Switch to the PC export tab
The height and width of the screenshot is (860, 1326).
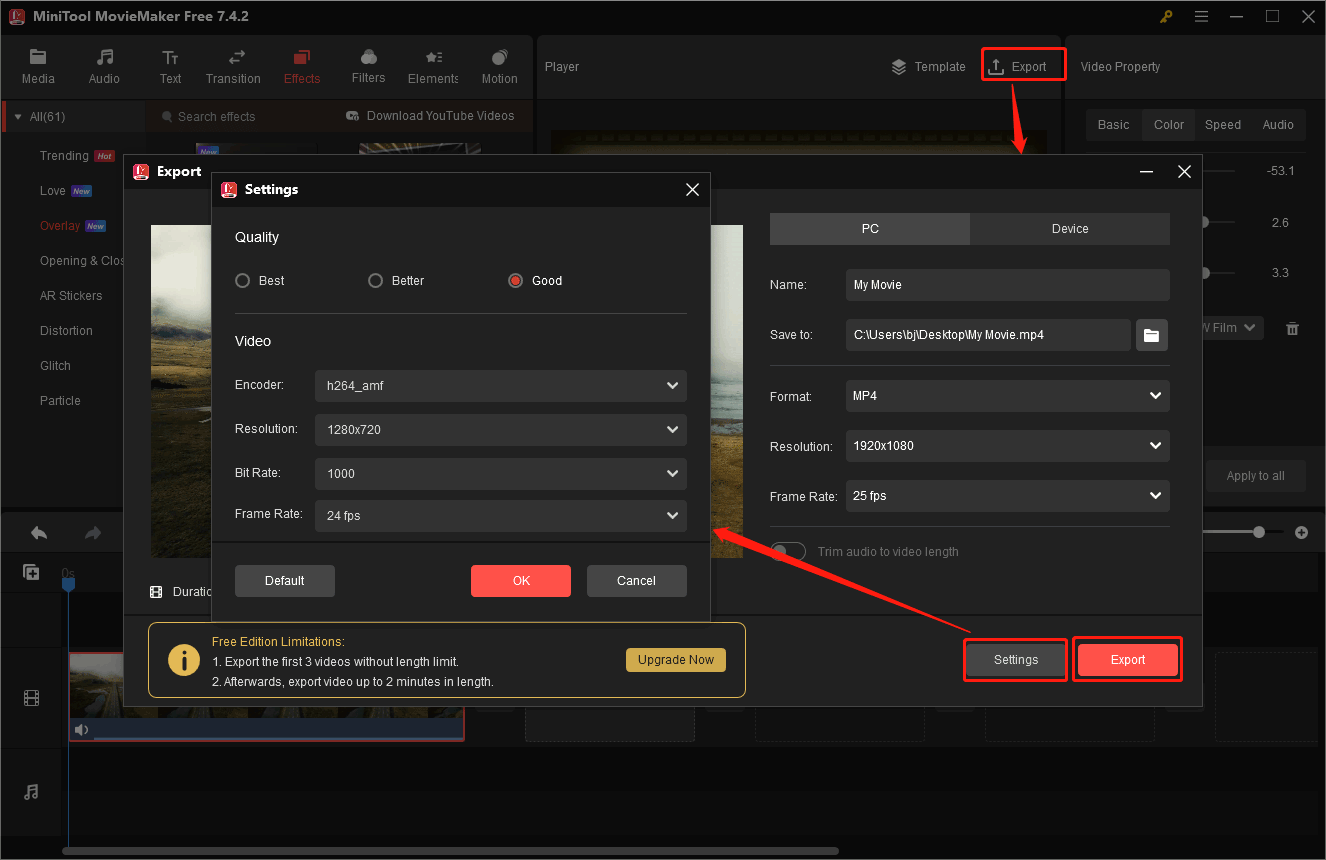[870, 229]
